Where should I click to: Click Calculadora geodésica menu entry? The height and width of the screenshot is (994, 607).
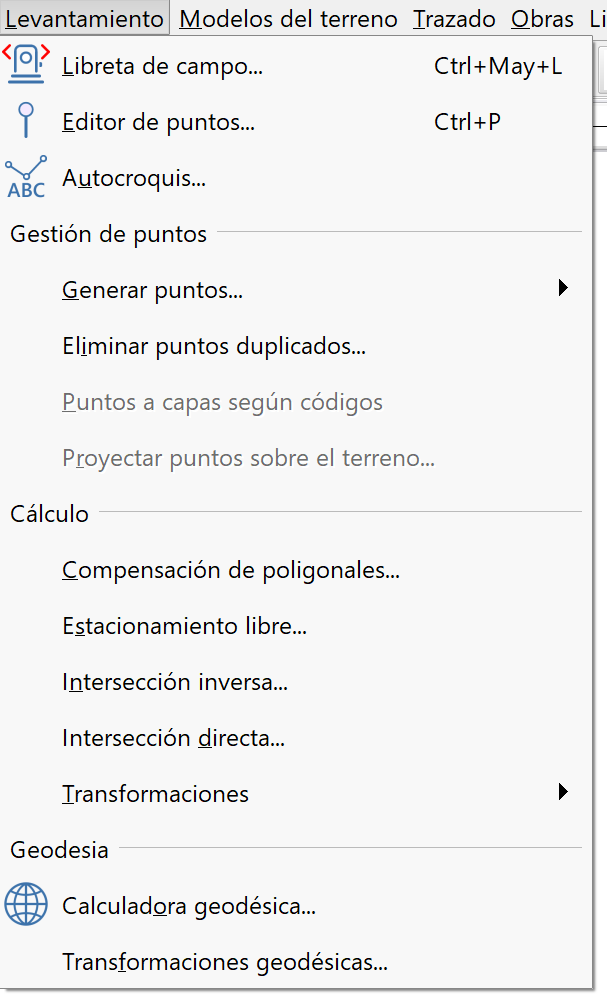pyautogui.click(x=189, y=906)
